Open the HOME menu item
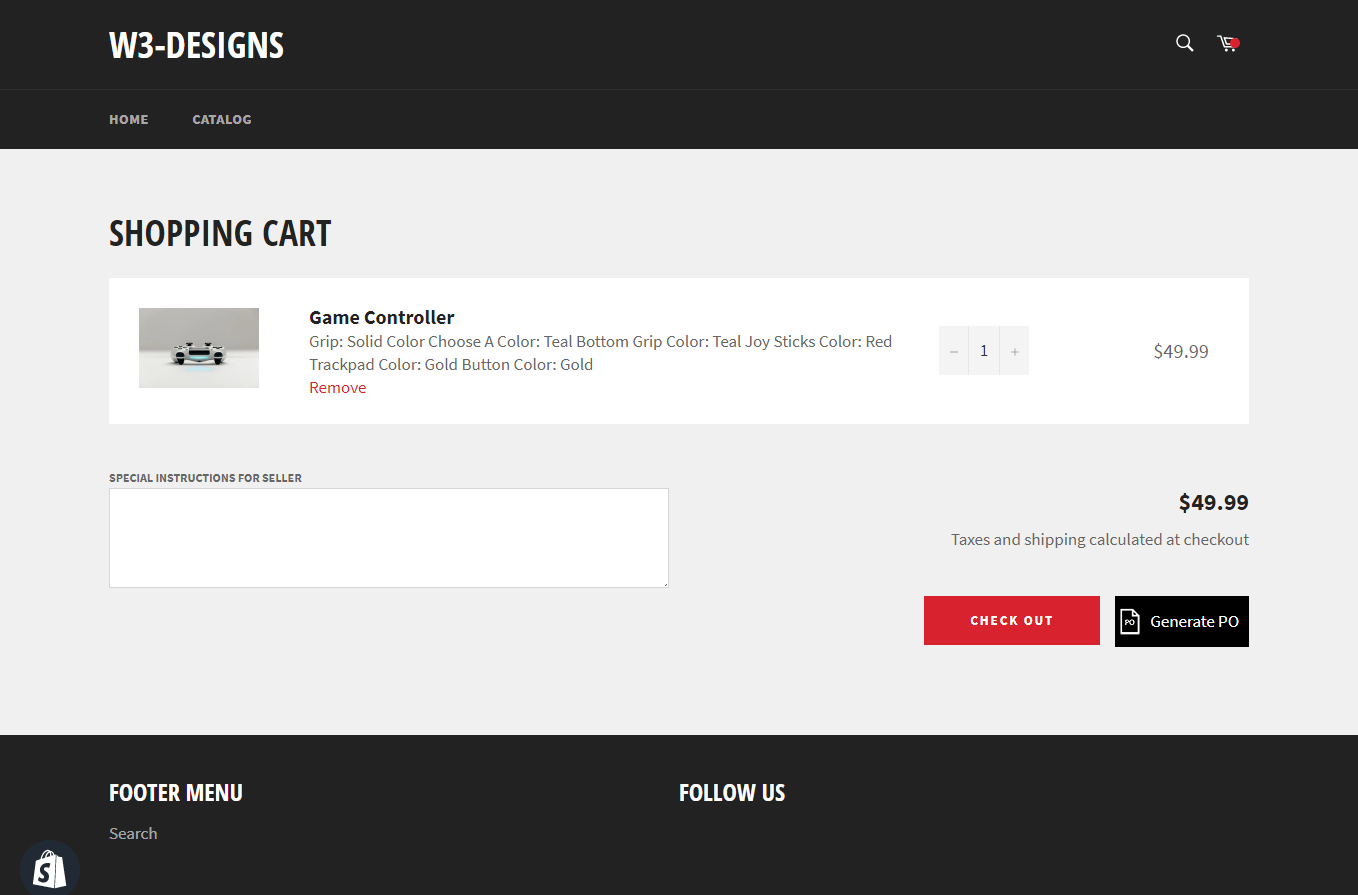1358x895 pixels. (129, 119)
